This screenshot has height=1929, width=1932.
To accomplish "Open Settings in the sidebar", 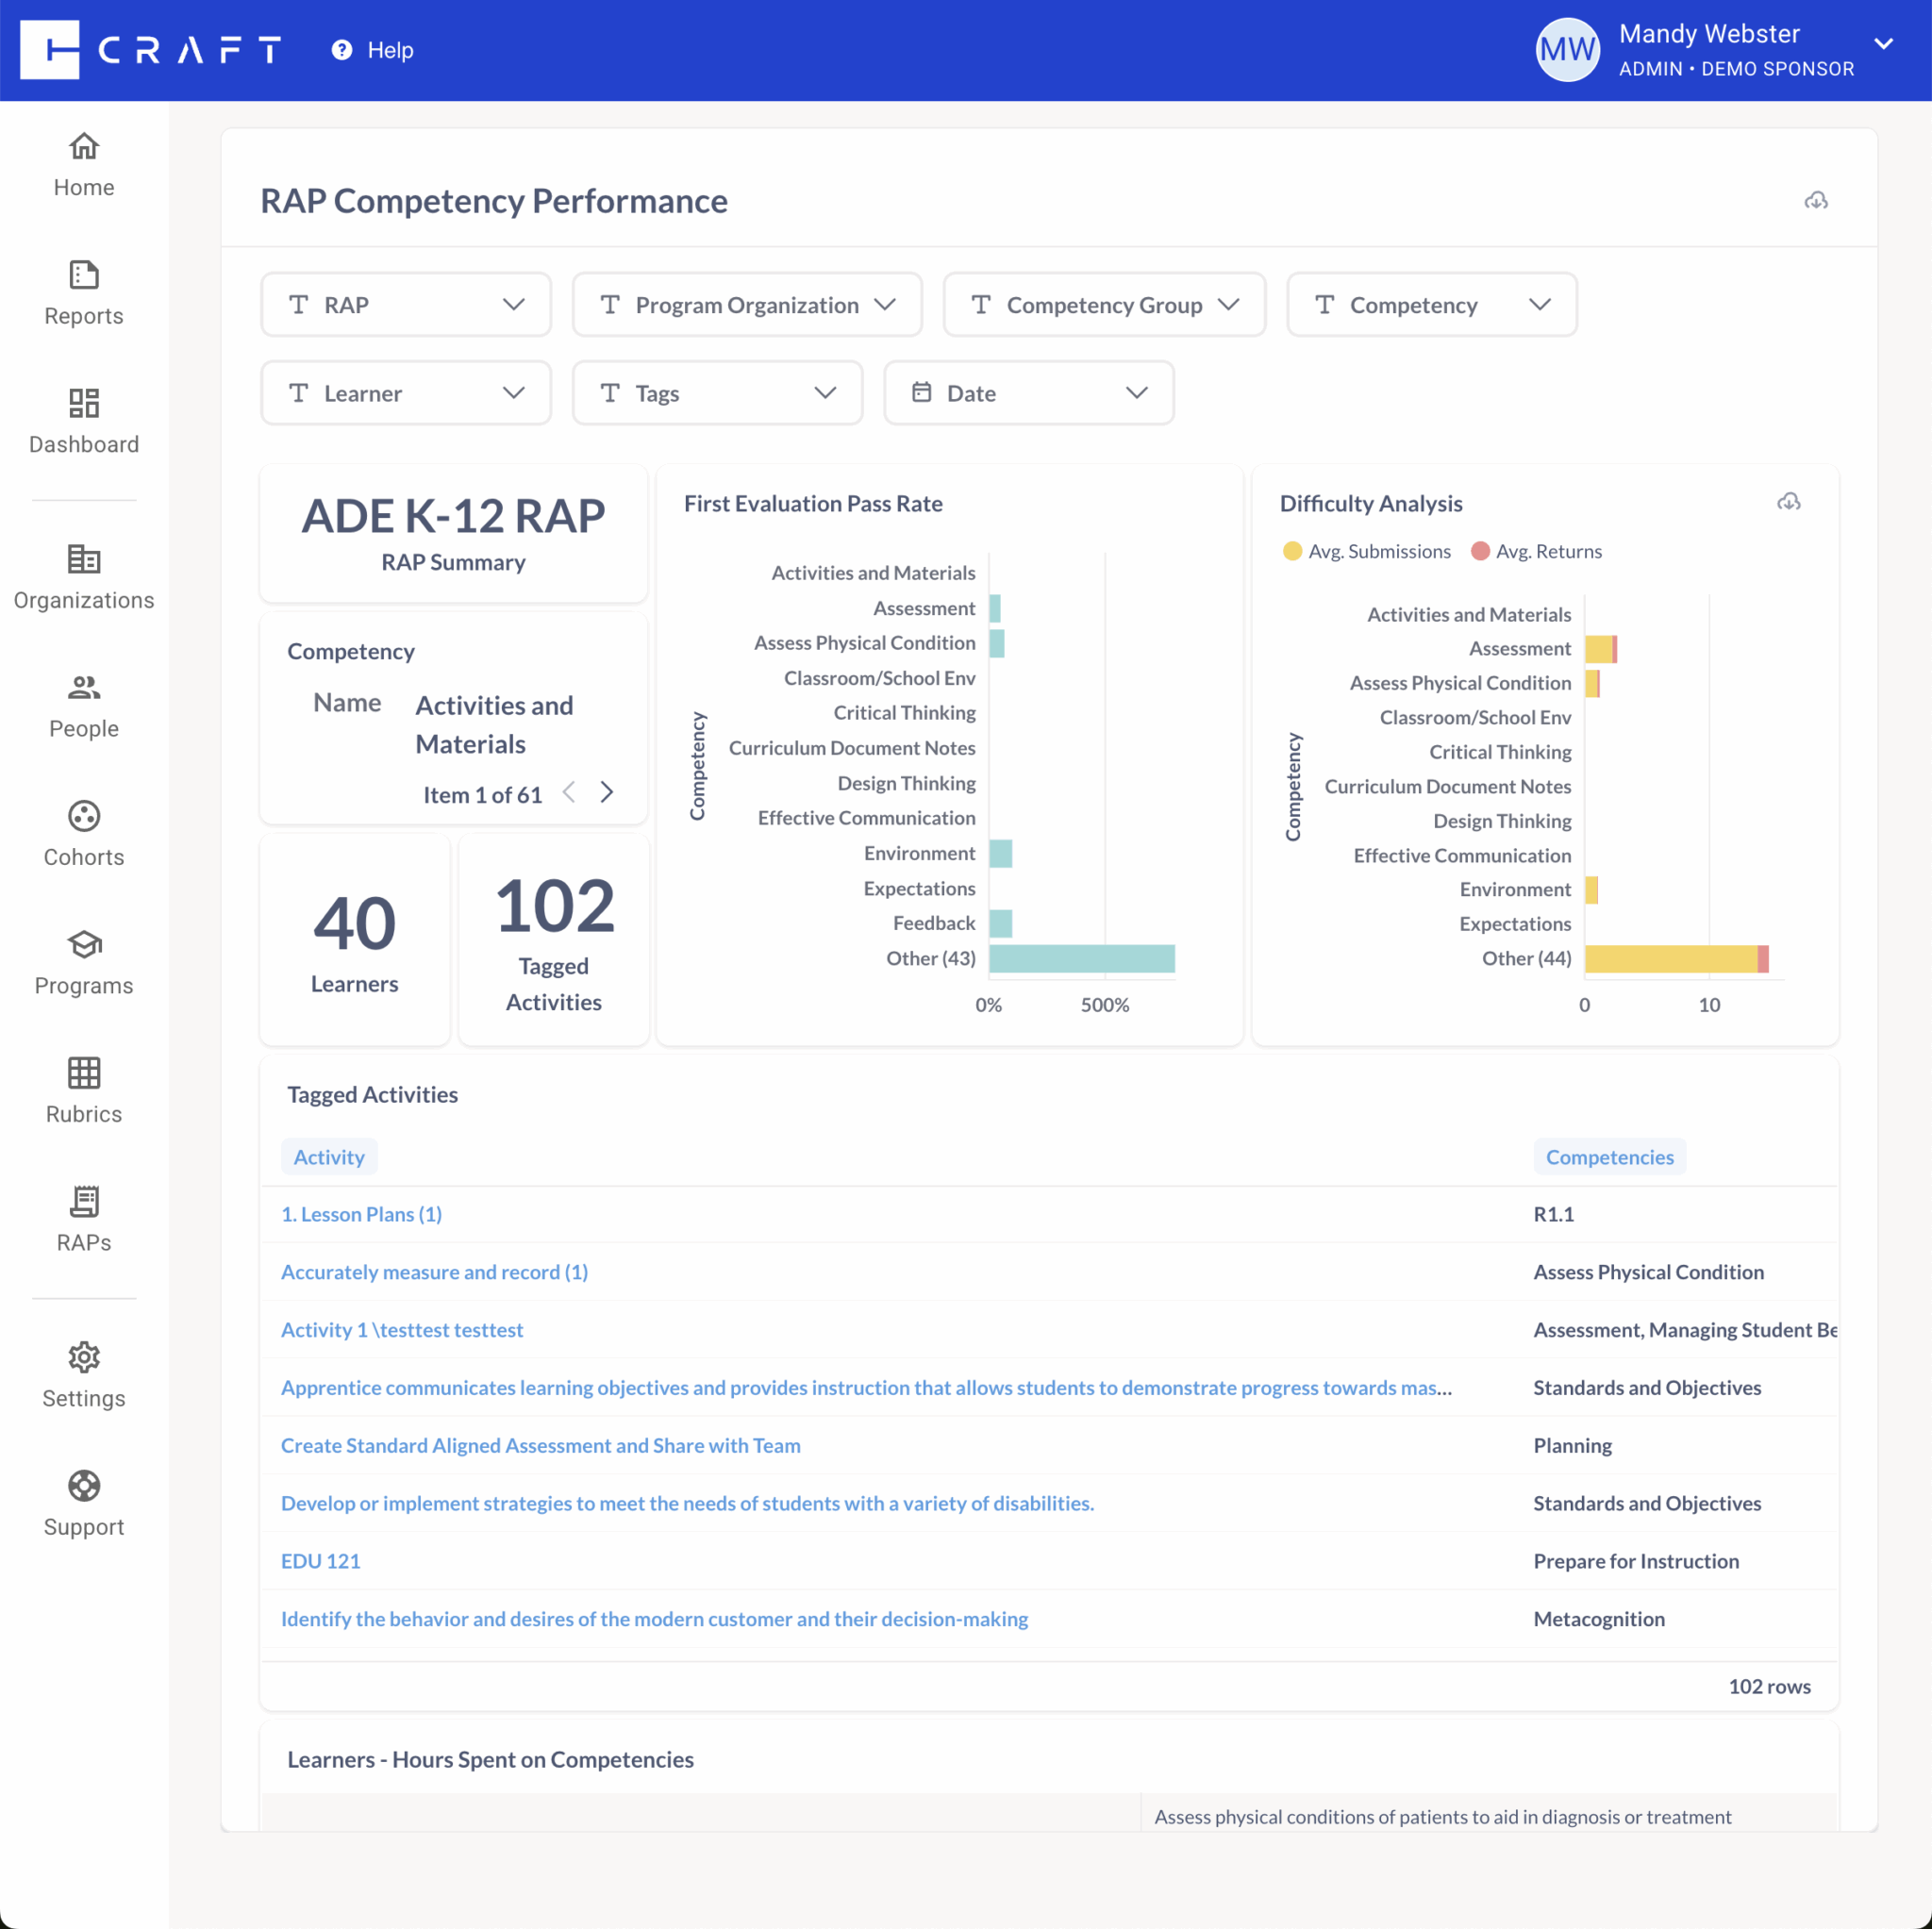I will [84, 1376].
